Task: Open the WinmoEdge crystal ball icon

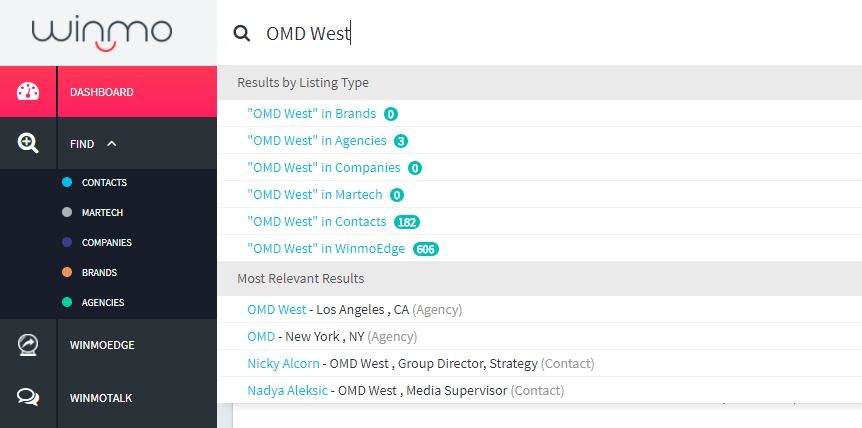Action: (28, 345)
